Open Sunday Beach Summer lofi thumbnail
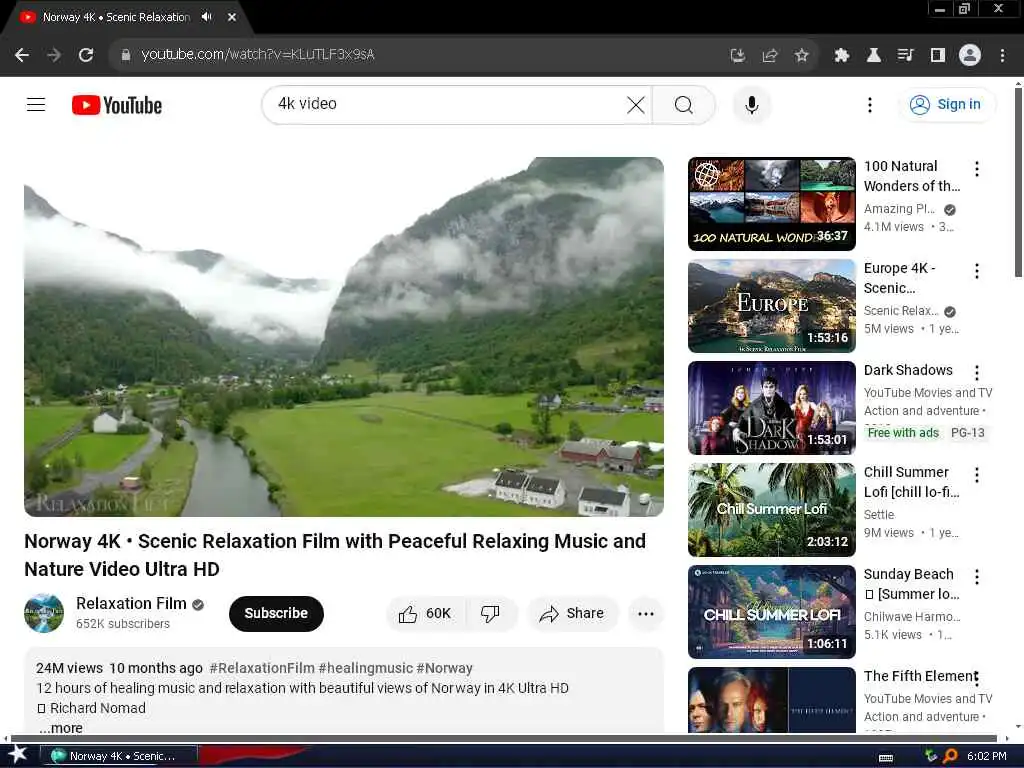1024x768 pixels. click(771, 612)
